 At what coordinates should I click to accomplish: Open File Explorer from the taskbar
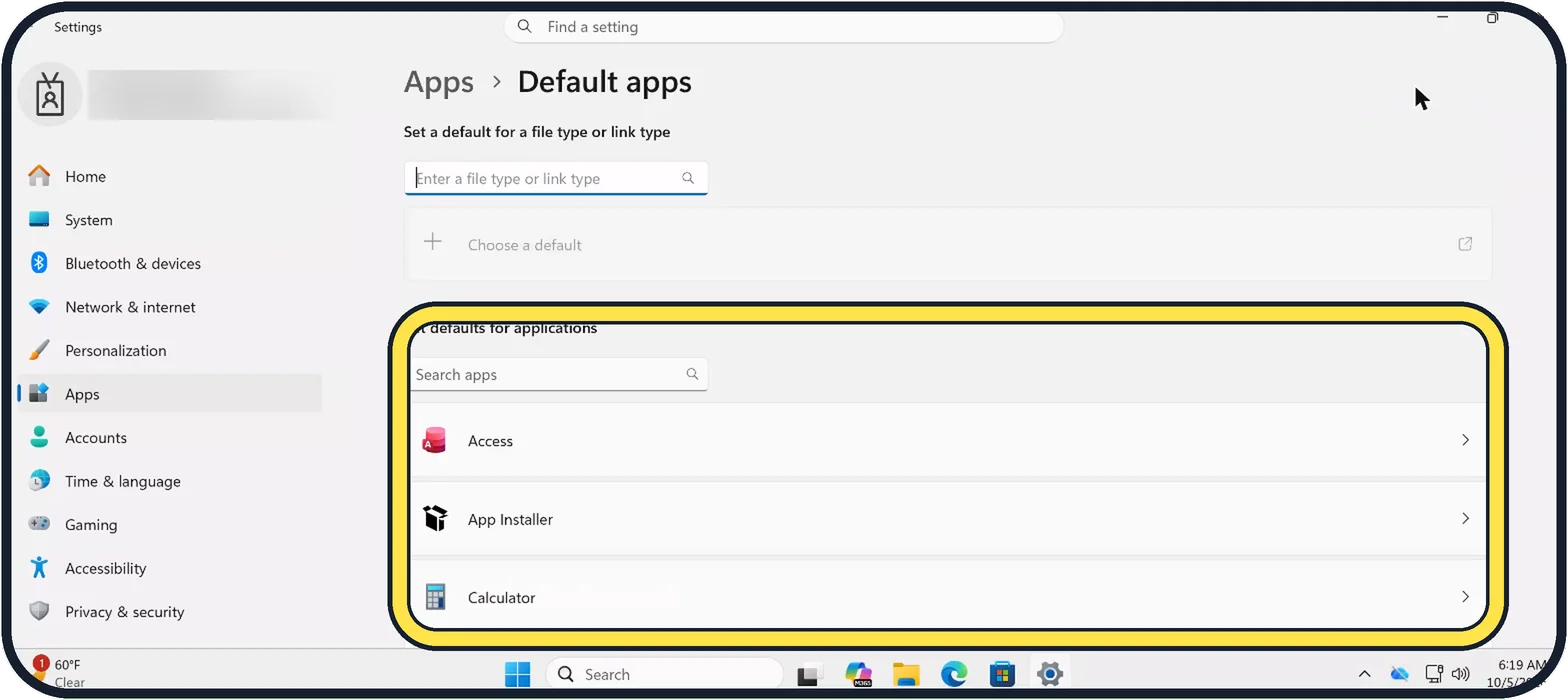[906, 675]
